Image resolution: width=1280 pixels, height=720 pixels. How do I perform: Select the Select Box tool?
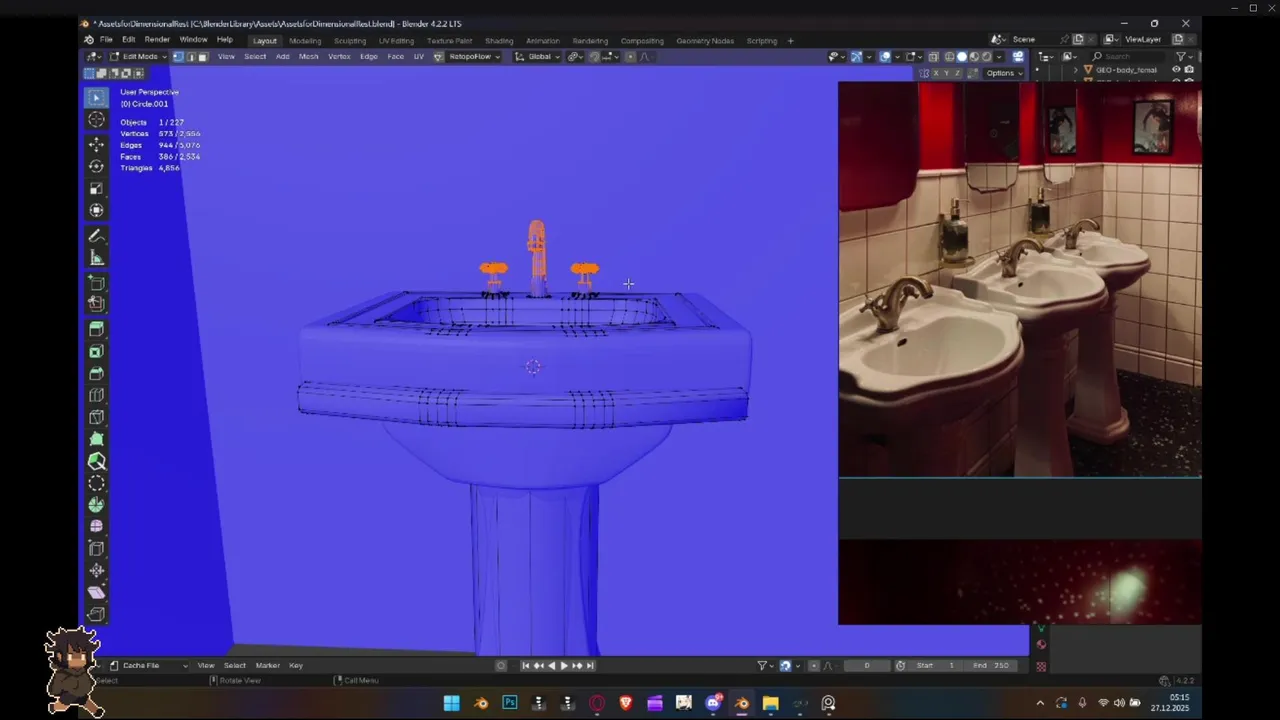96,97
